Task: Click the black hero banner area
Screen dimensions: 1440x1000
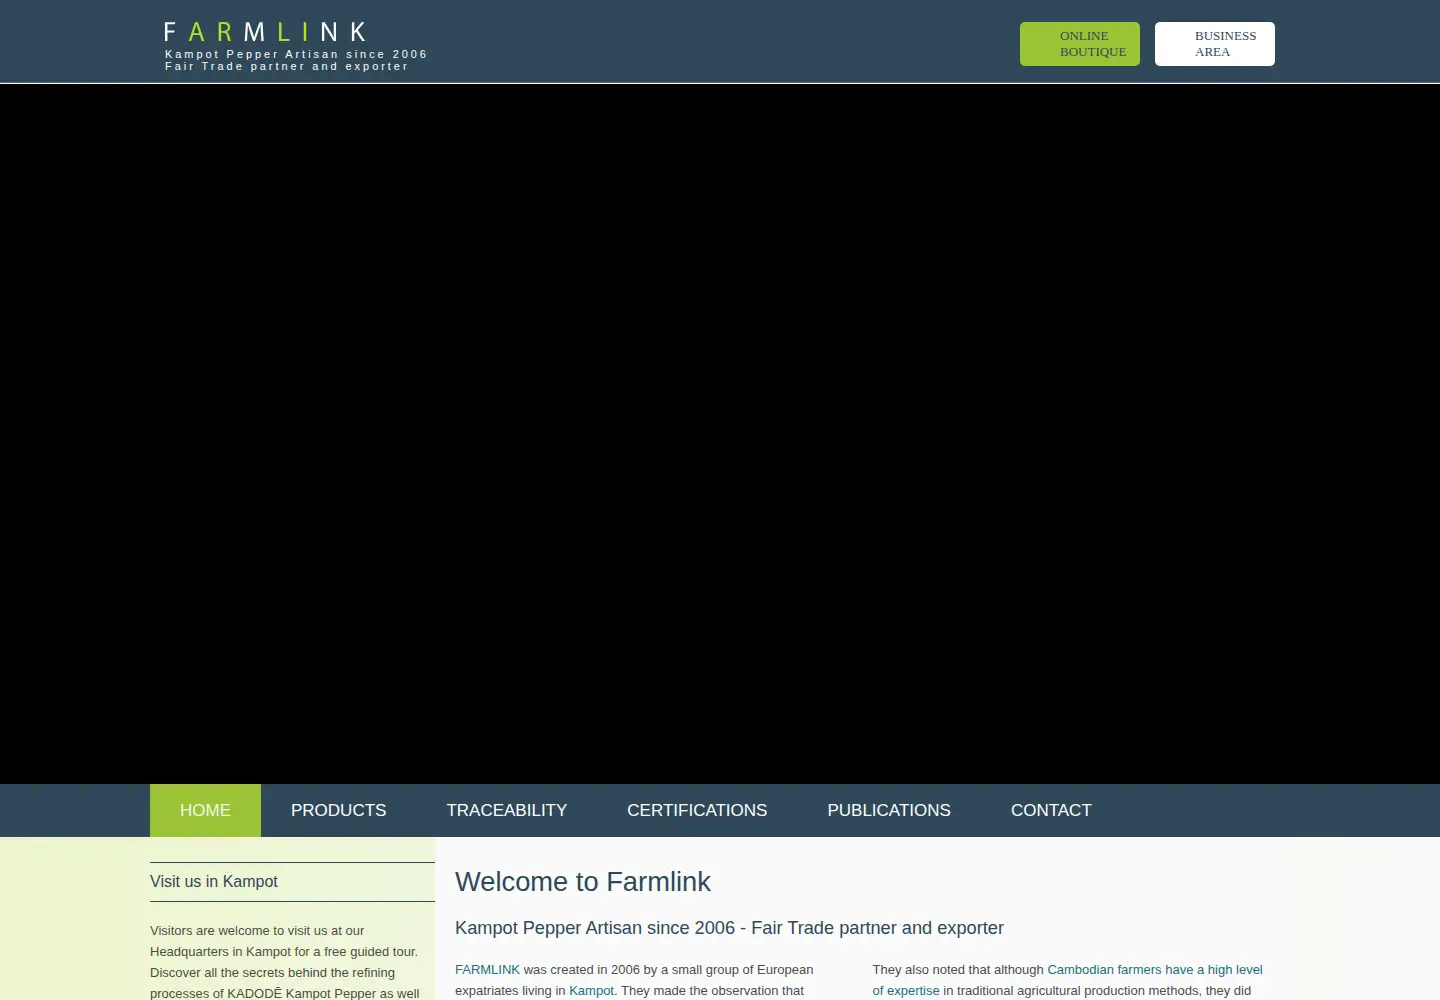Action: pos(720,434)
